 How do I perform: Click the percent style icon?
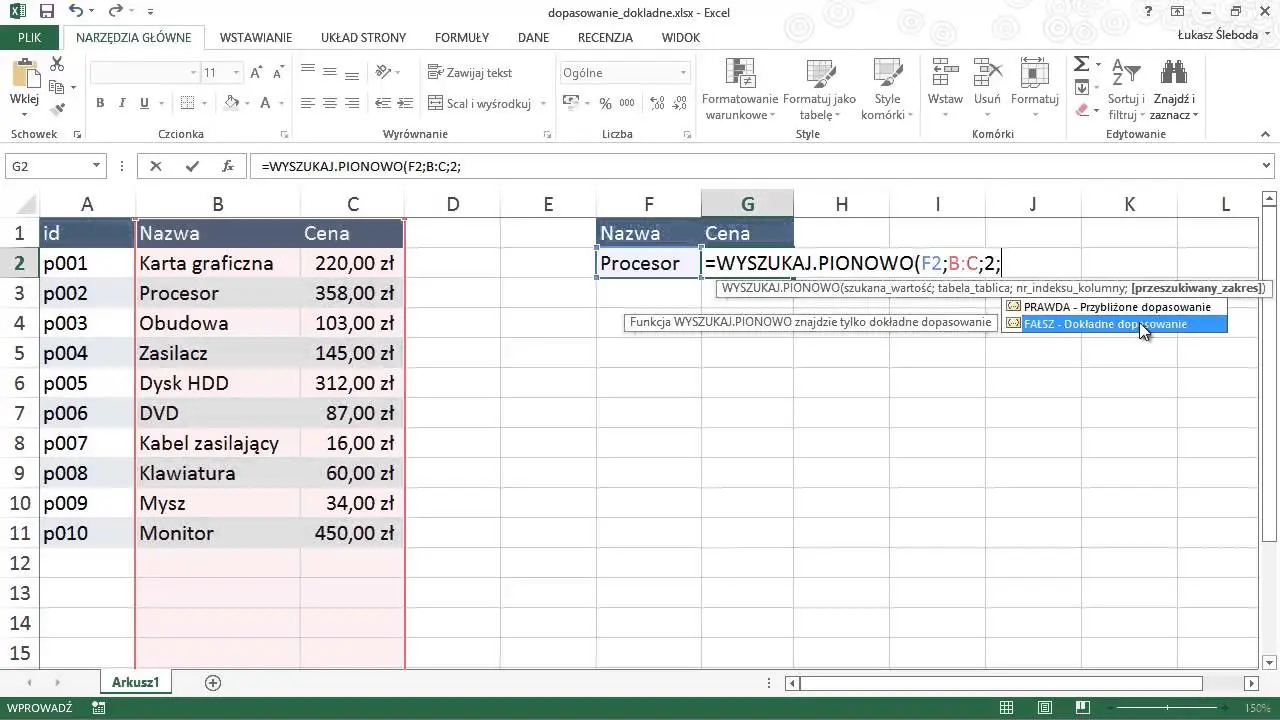pyautogui.click(x=605, y=103)
